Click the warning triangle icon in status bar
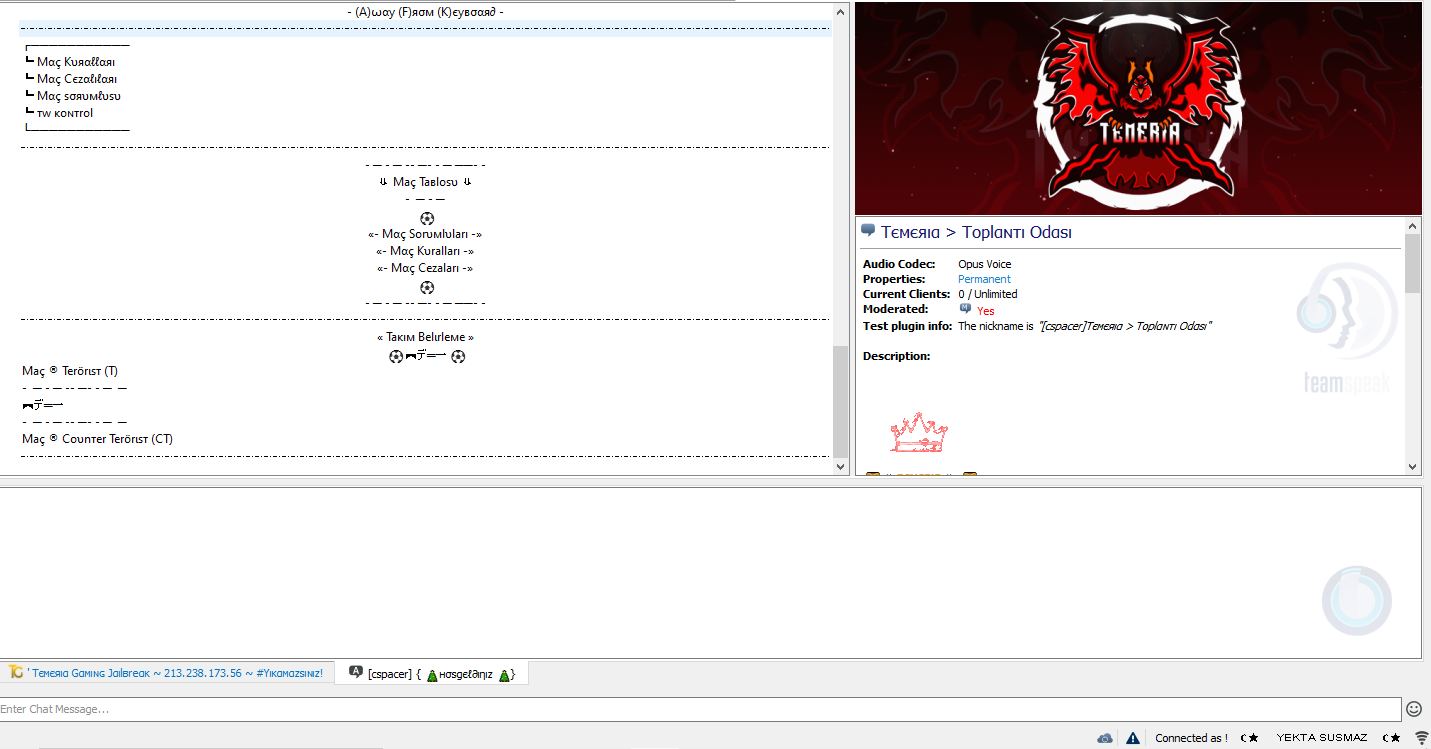Screen dimensions: 1431x749 point(1133,738)
